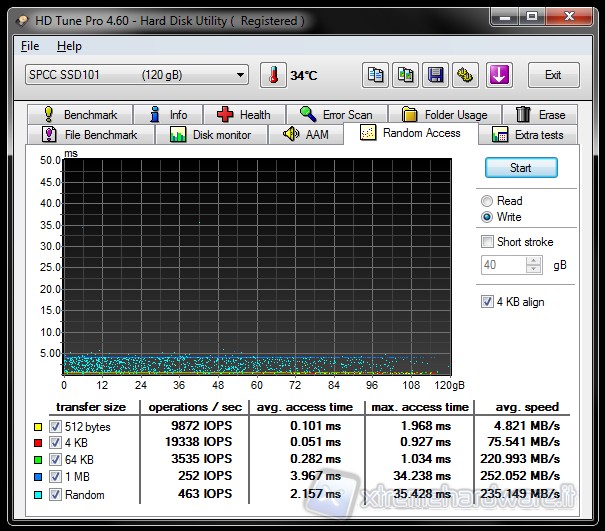Image resolution: width=605 pixels, height=531 pixels.
Task: Open the options wrench icon
Action: 464,75
